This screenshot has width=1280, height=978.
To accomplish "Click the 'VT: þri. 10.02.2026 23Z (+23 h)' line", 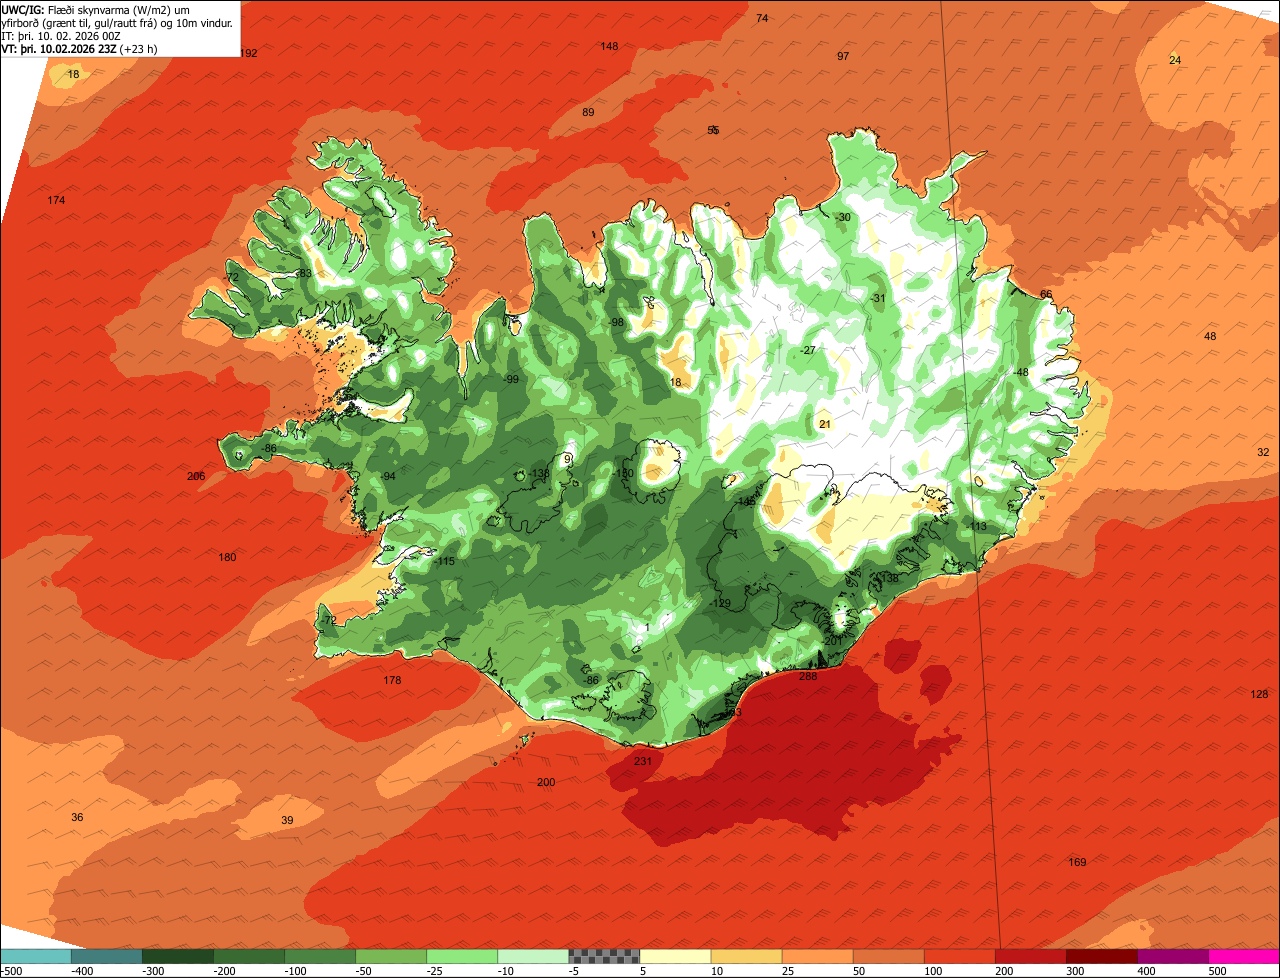I will point(79,49).
